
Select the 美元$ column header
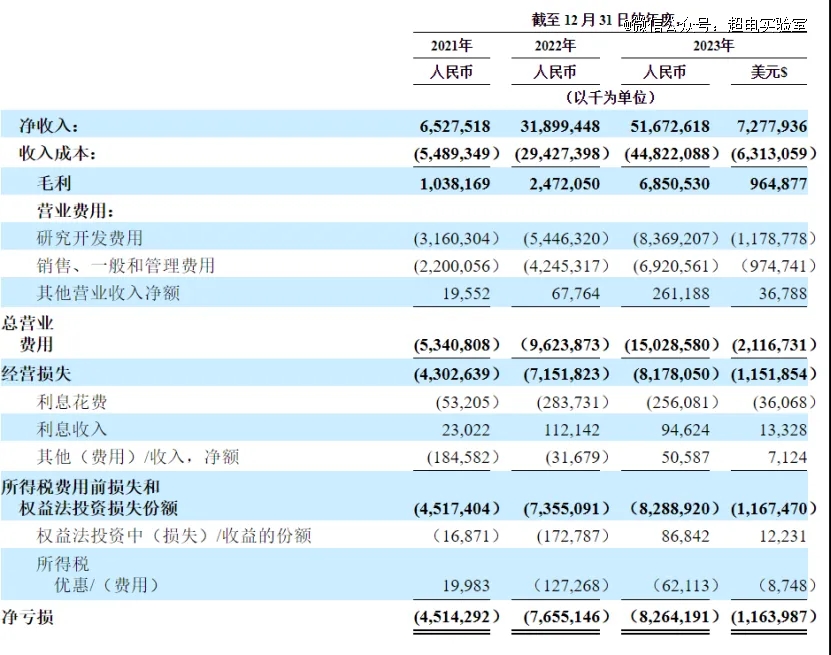(770, 73)
